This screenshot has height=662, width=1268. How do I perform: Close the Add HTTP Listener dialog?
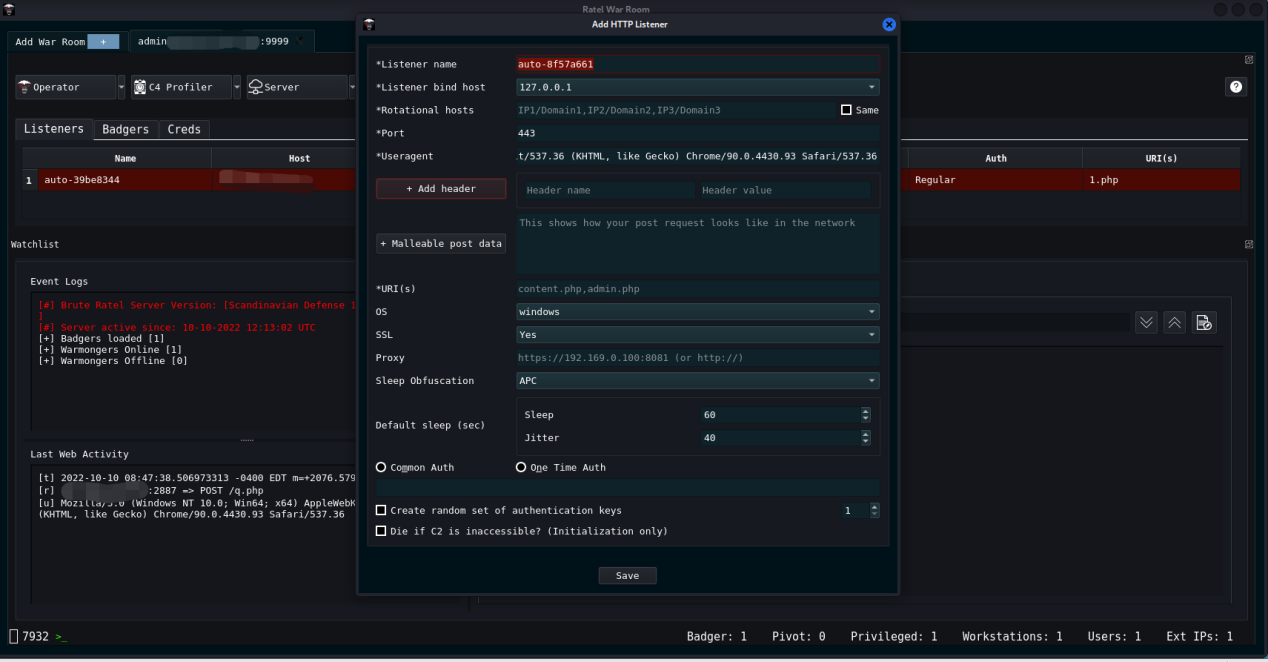889,24
